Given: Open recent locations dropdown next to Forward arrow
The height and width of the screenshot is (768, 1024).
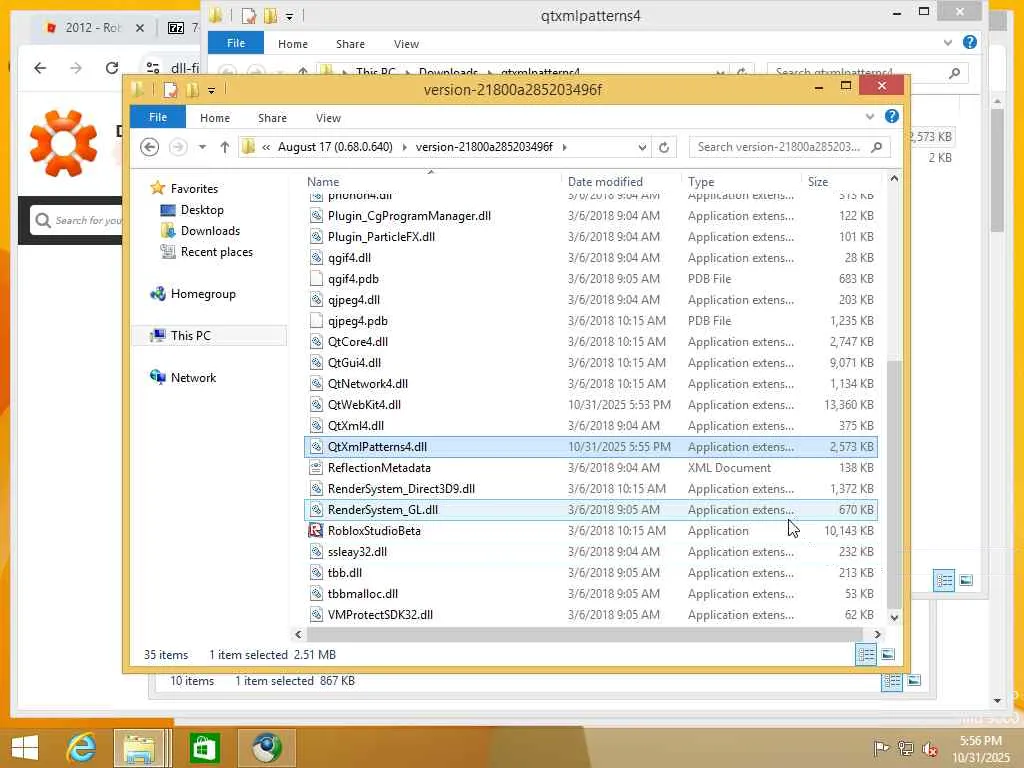Looking at the screenshot, I should [x=202, y=147].
